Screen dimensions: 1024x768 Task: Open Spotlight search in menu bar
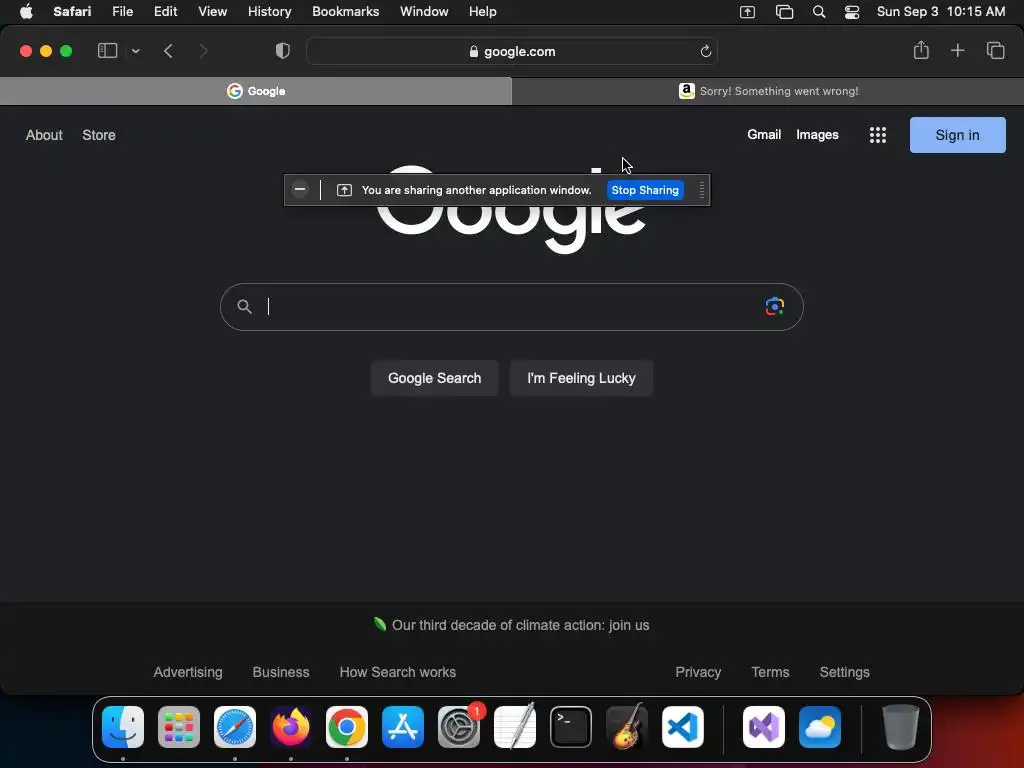pyautogui.click(x=819, y=12)
